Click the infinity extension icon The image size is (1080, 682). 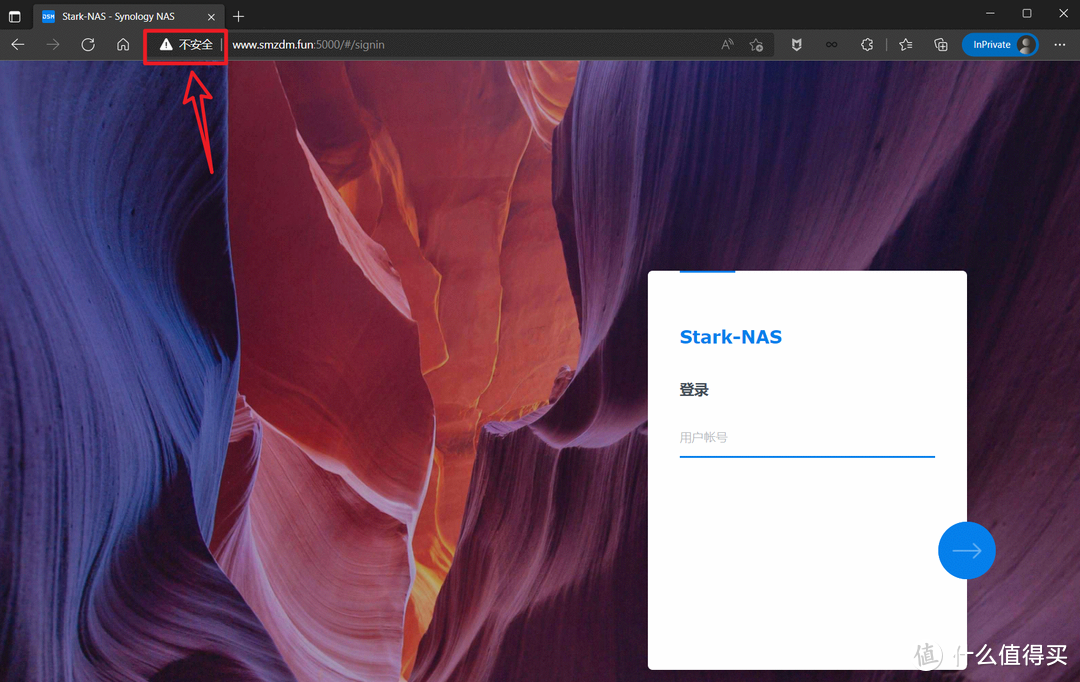click(x=831, y=45)
